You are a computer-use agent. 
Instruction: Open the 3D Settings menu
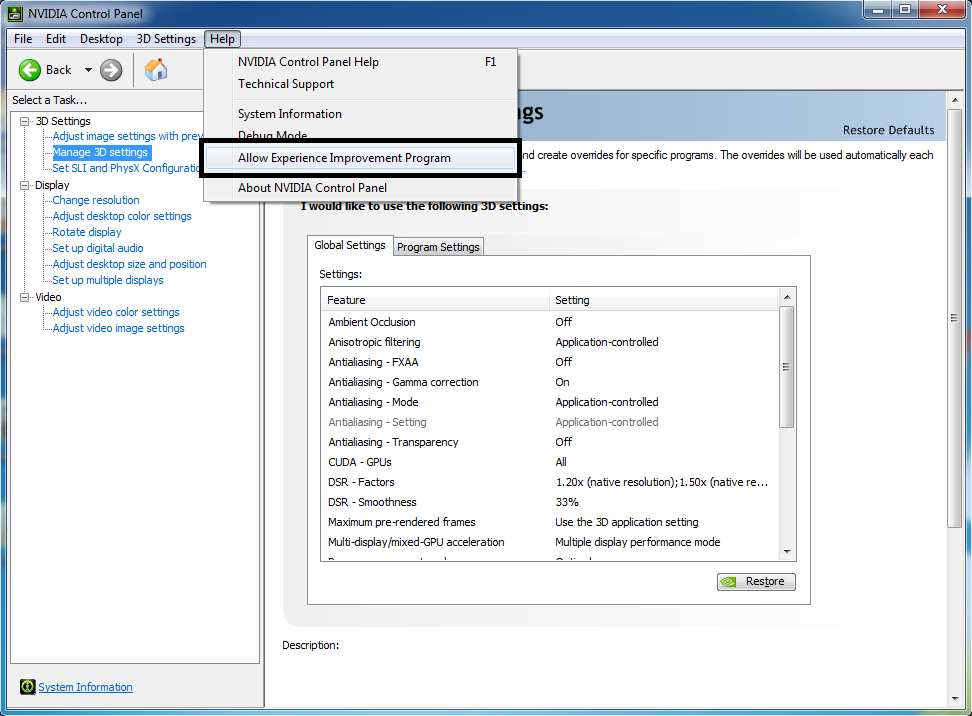166,39
